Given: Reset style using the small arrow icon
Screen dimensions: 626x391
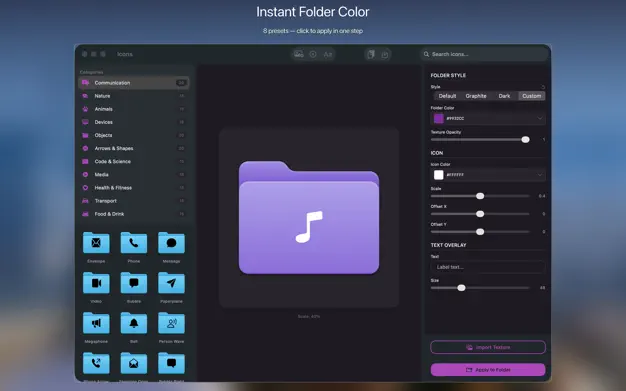Looking at the screenshot, I should pyautogui.click(x=543, y=87).
